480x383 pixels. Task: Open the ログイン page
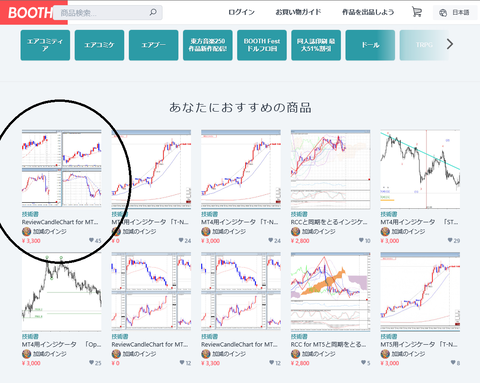241,12
